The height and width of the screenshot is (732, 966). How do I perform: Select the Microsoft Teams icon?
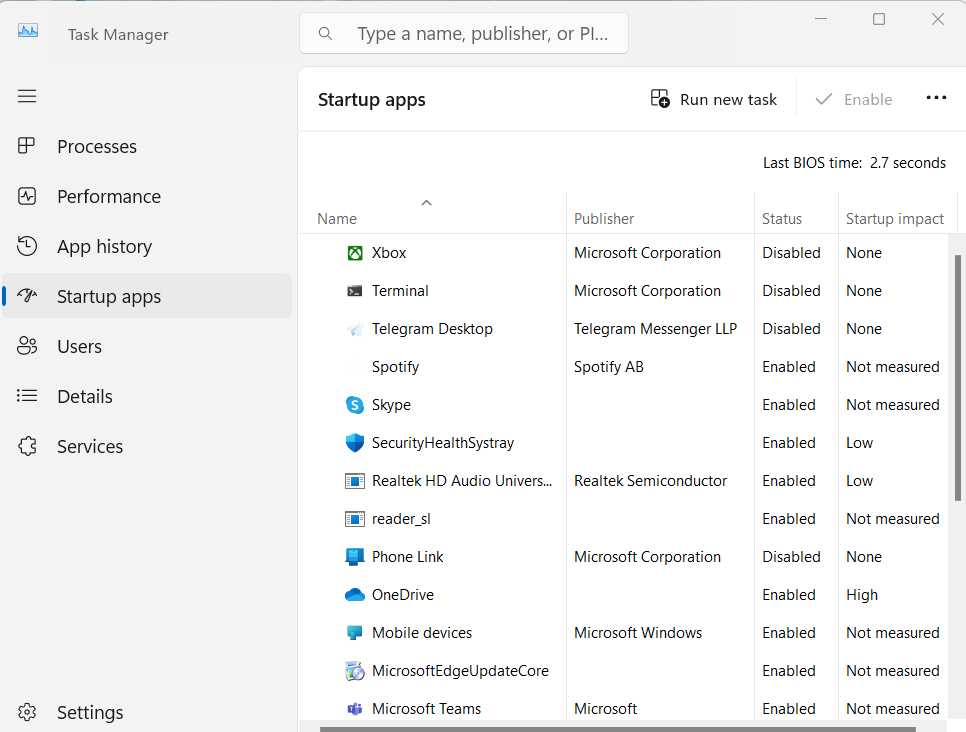click(x=355, y=709)
